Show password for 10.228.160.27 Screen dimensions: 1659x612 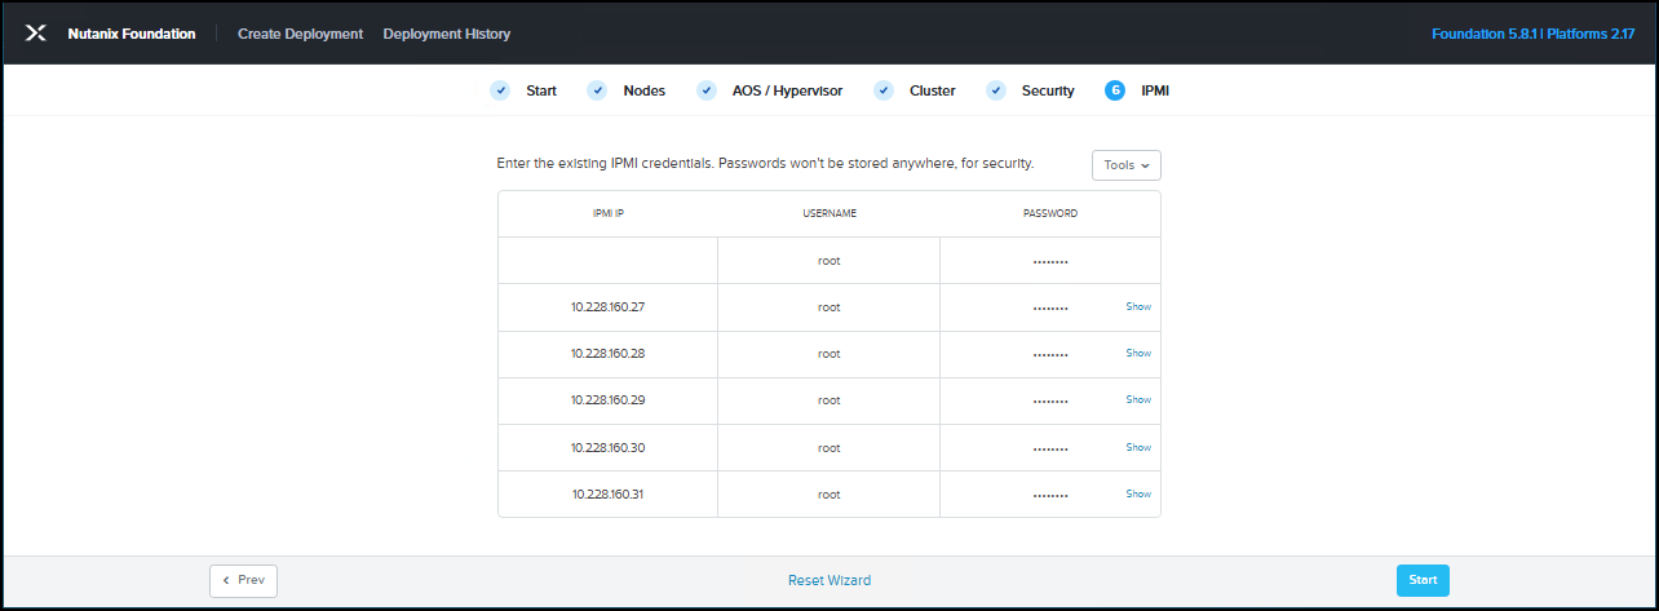[x=1138, y=307]
